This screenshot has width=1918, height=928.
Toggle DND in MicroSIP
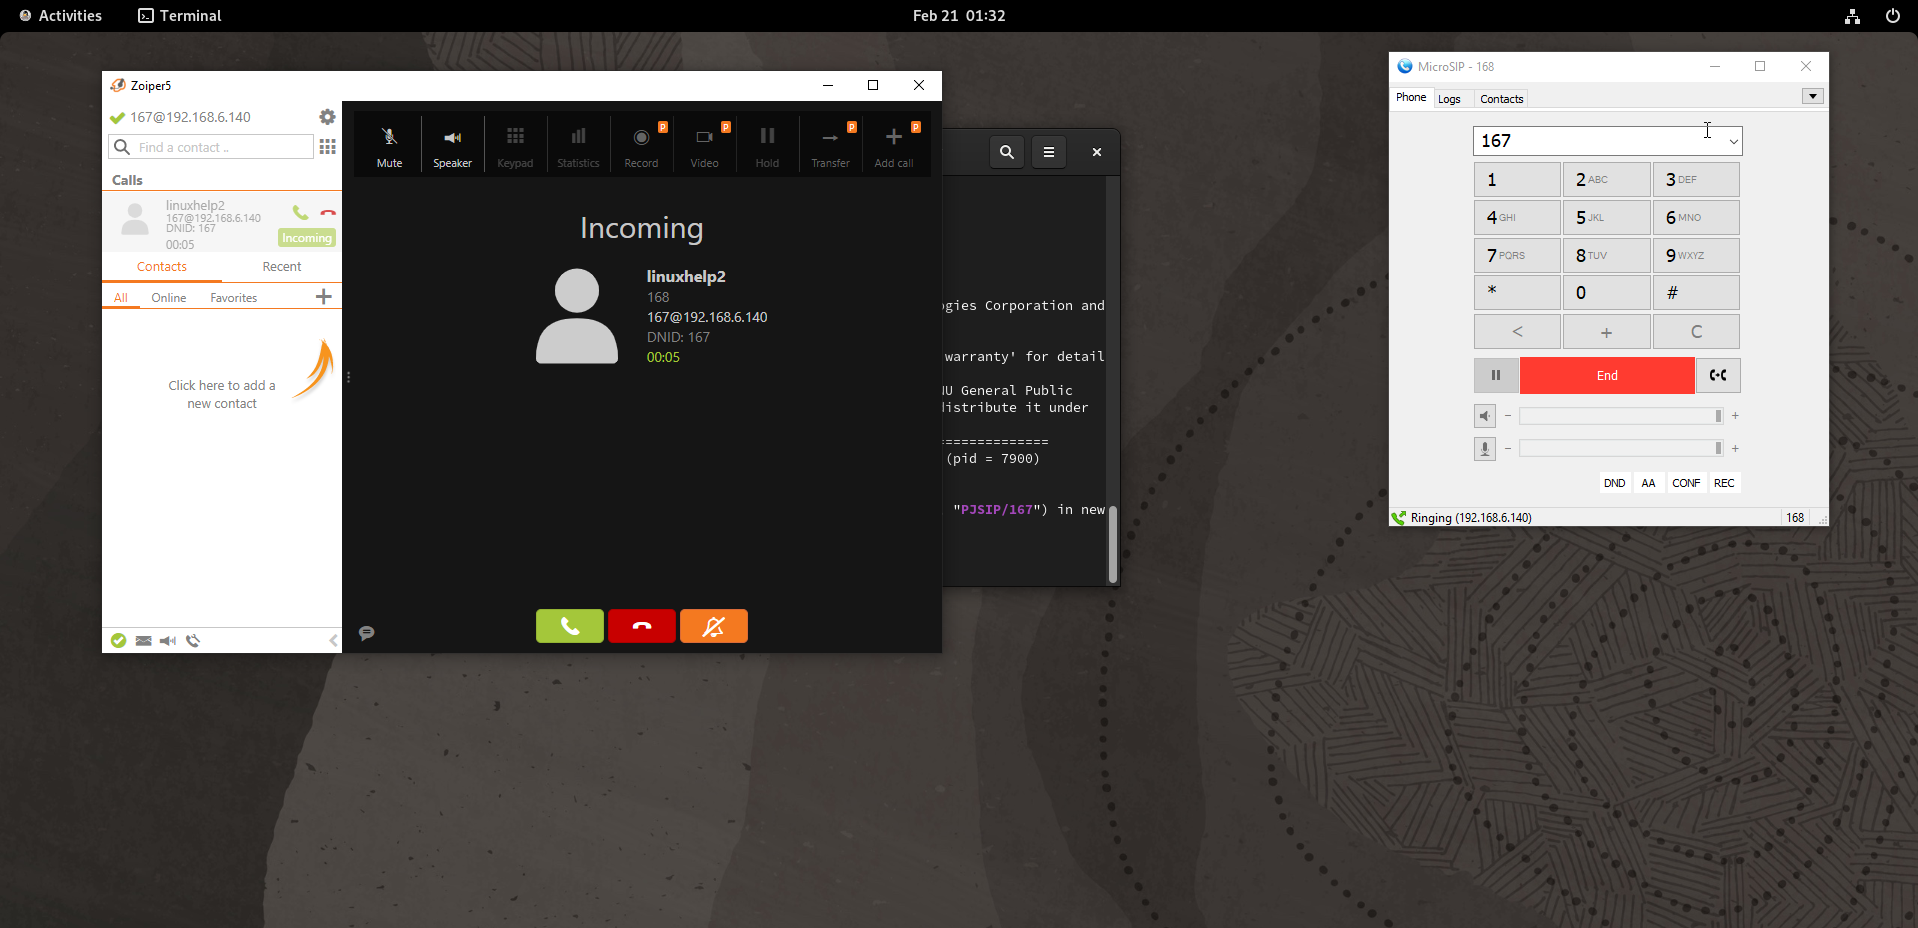(x=1614, y=483)
